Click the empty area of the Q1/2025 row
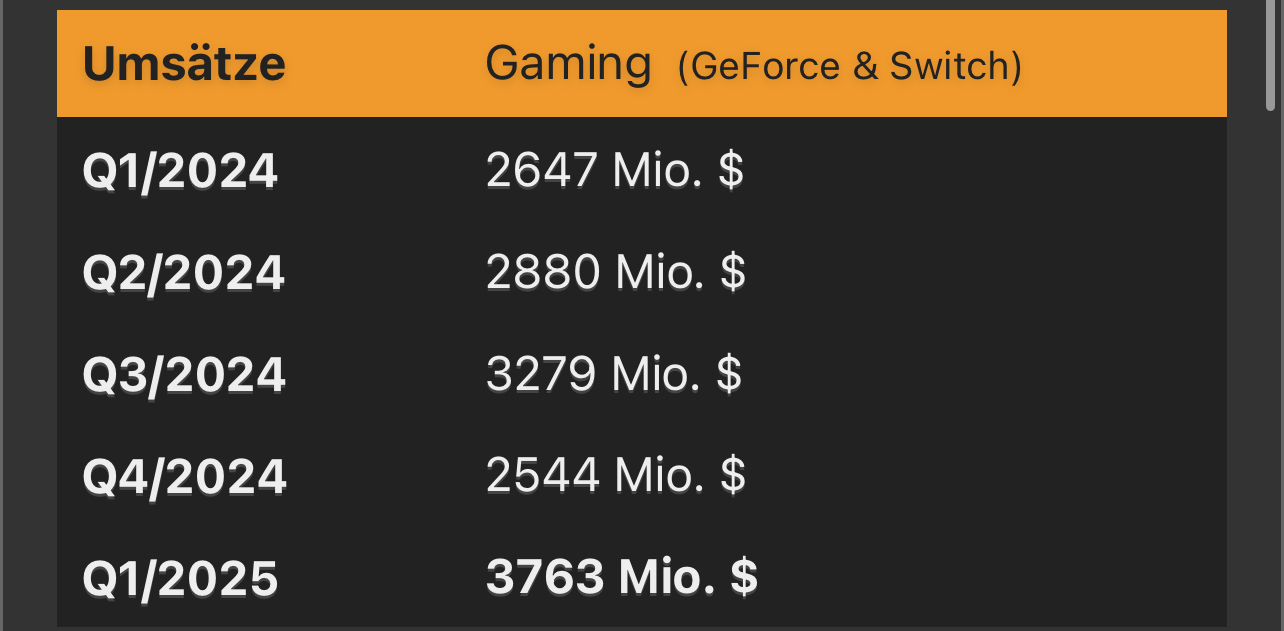The image size is (1284, 631). tap(990, 579)
